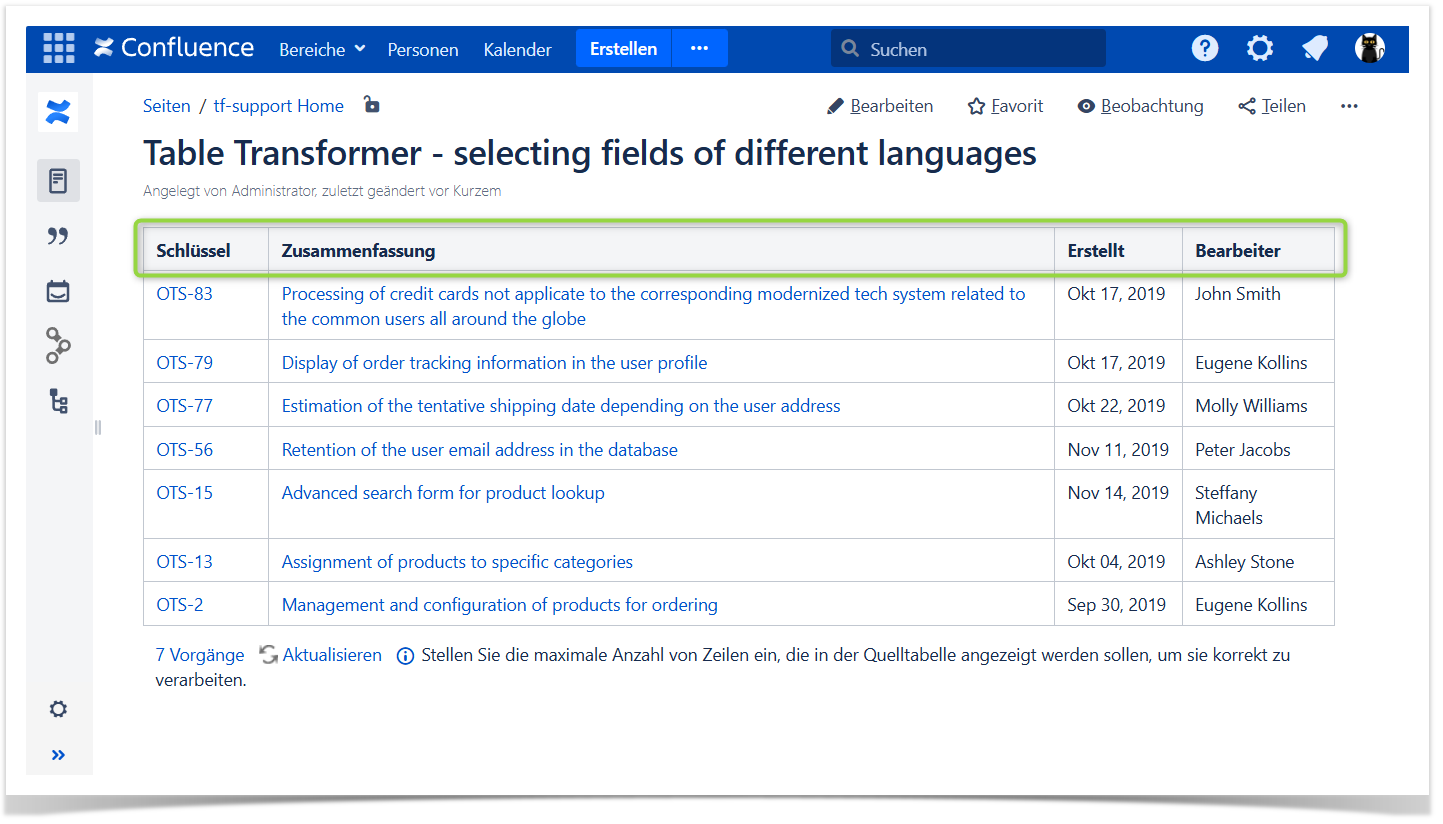The height and width of the screenshot is (824, 1443).
Task: Toggle Beobachtung watching for this page
Action: point(1140,106)
